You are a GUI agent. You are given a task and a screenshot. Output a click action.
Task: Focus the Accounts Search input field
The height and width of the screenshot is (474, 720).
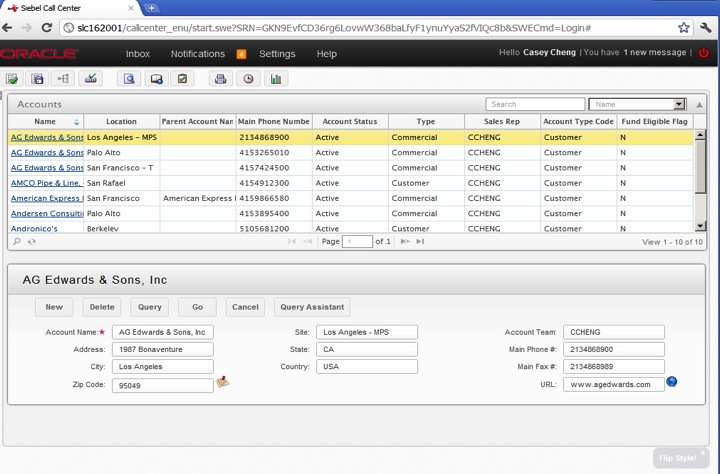point(535,104)
